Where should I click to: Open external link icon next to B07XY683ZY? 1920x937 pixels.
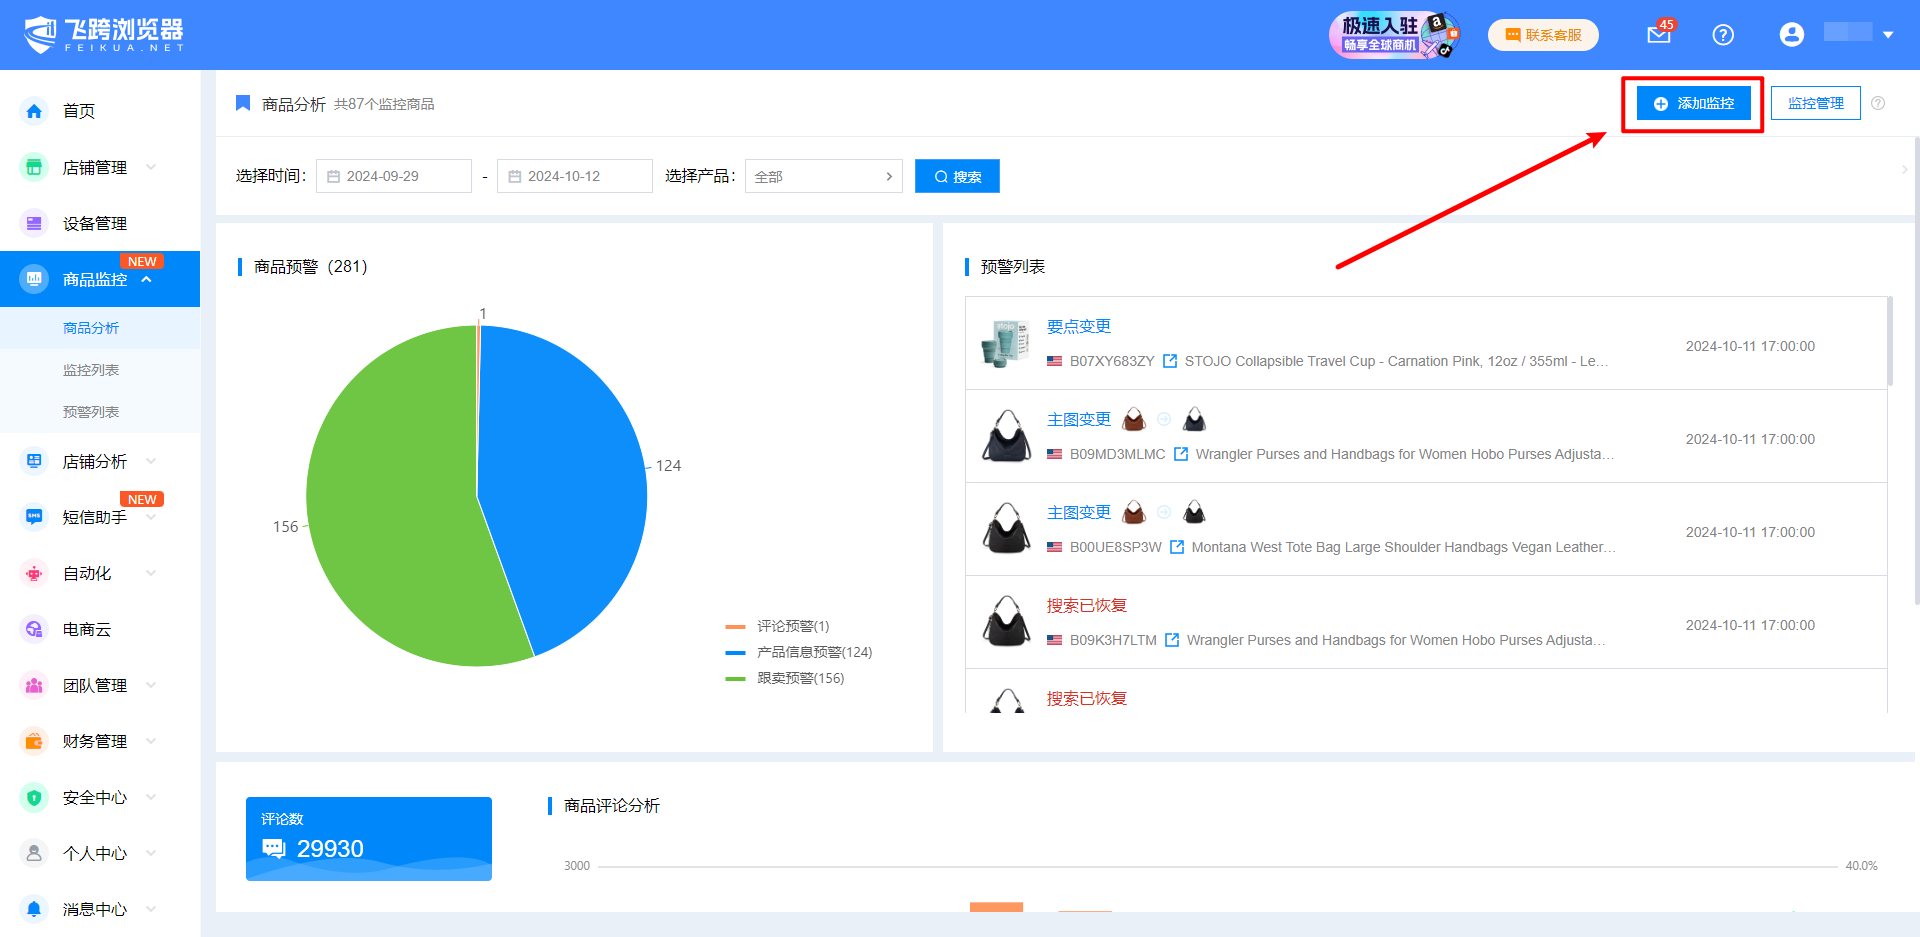(1170, 361)
